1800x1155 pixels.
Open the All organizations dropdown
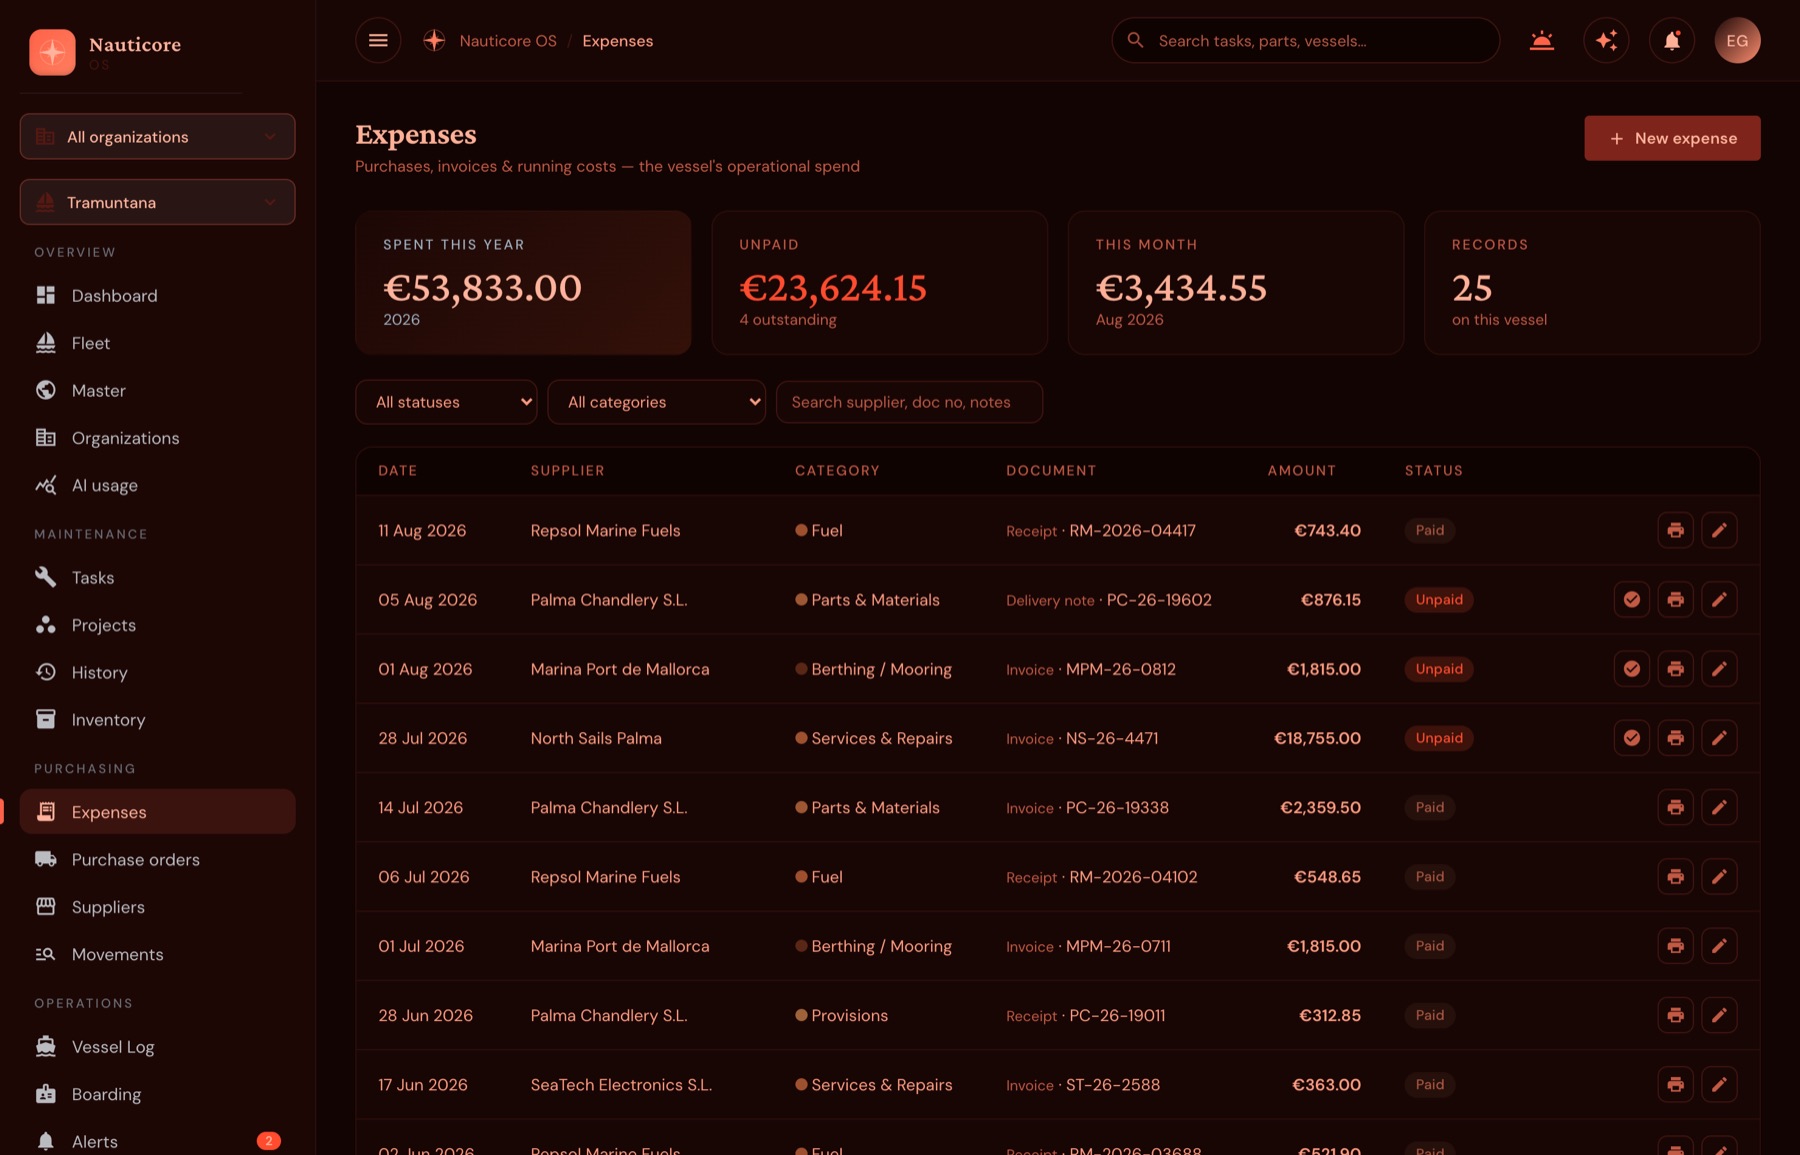(157, 137)
